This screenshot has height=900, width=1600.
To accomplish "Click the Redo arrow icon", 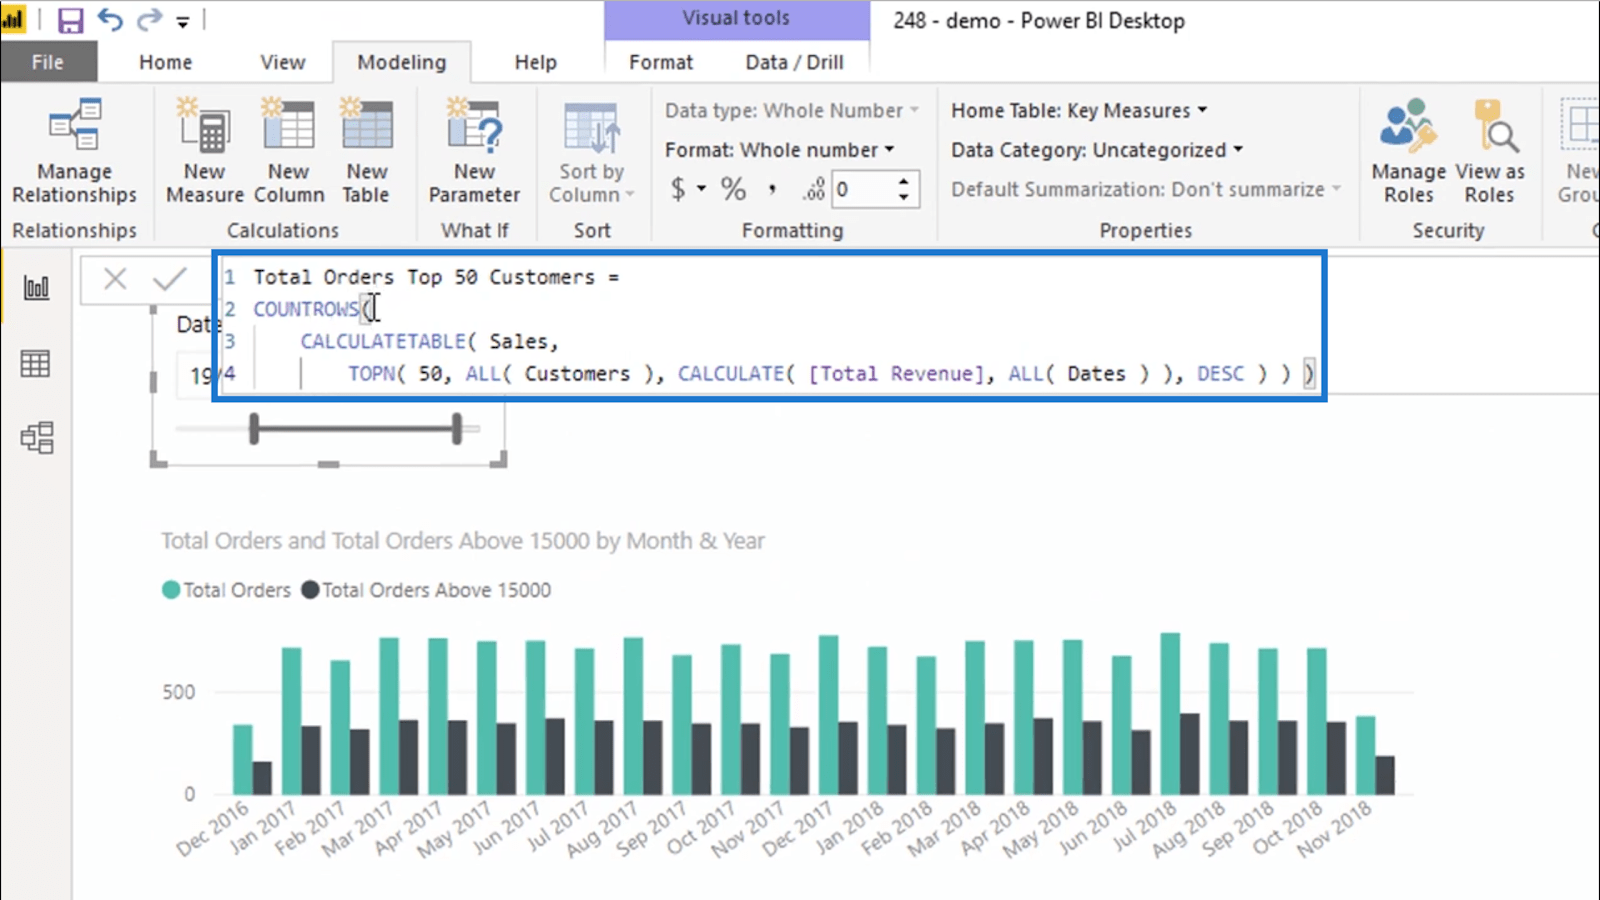I will click(149, 20).
